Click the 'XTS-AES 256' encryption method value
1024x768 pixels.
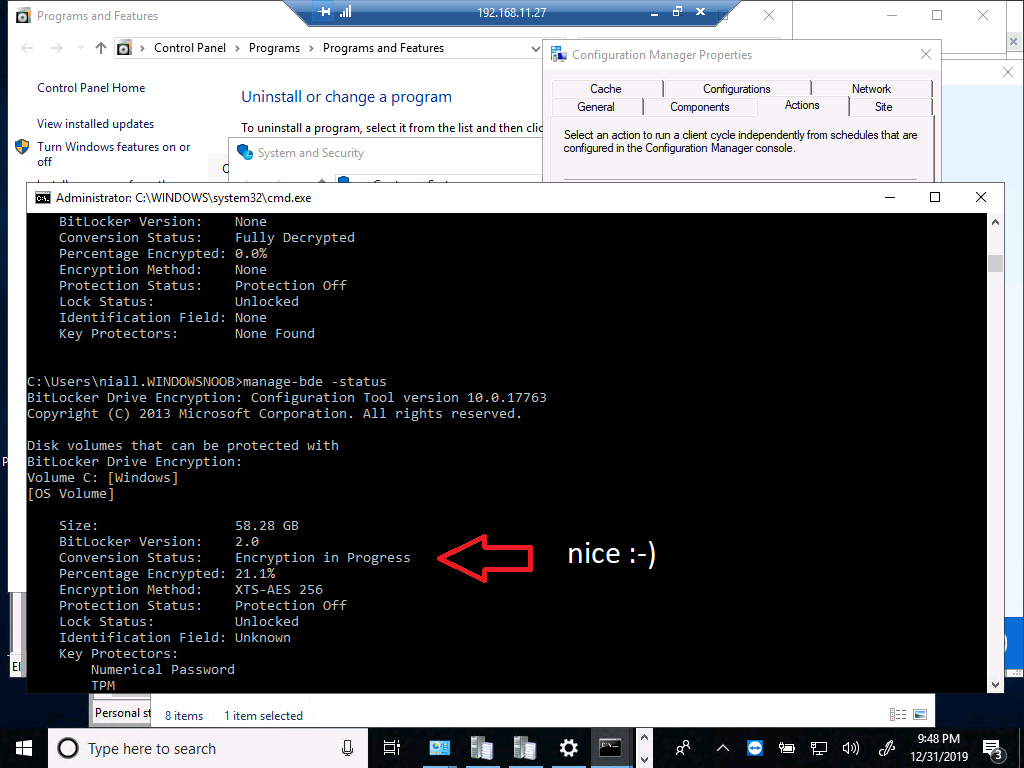coord(279,590)
